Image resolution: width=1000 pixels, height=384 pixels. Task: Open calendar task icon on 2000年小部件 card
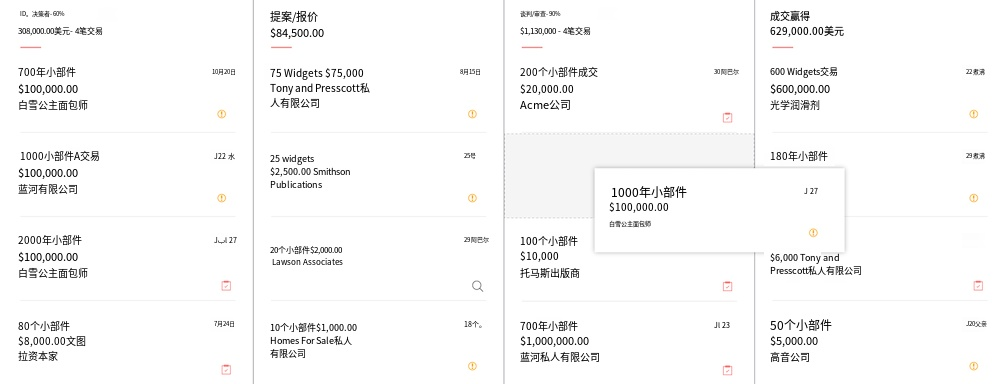click(226, 286)
